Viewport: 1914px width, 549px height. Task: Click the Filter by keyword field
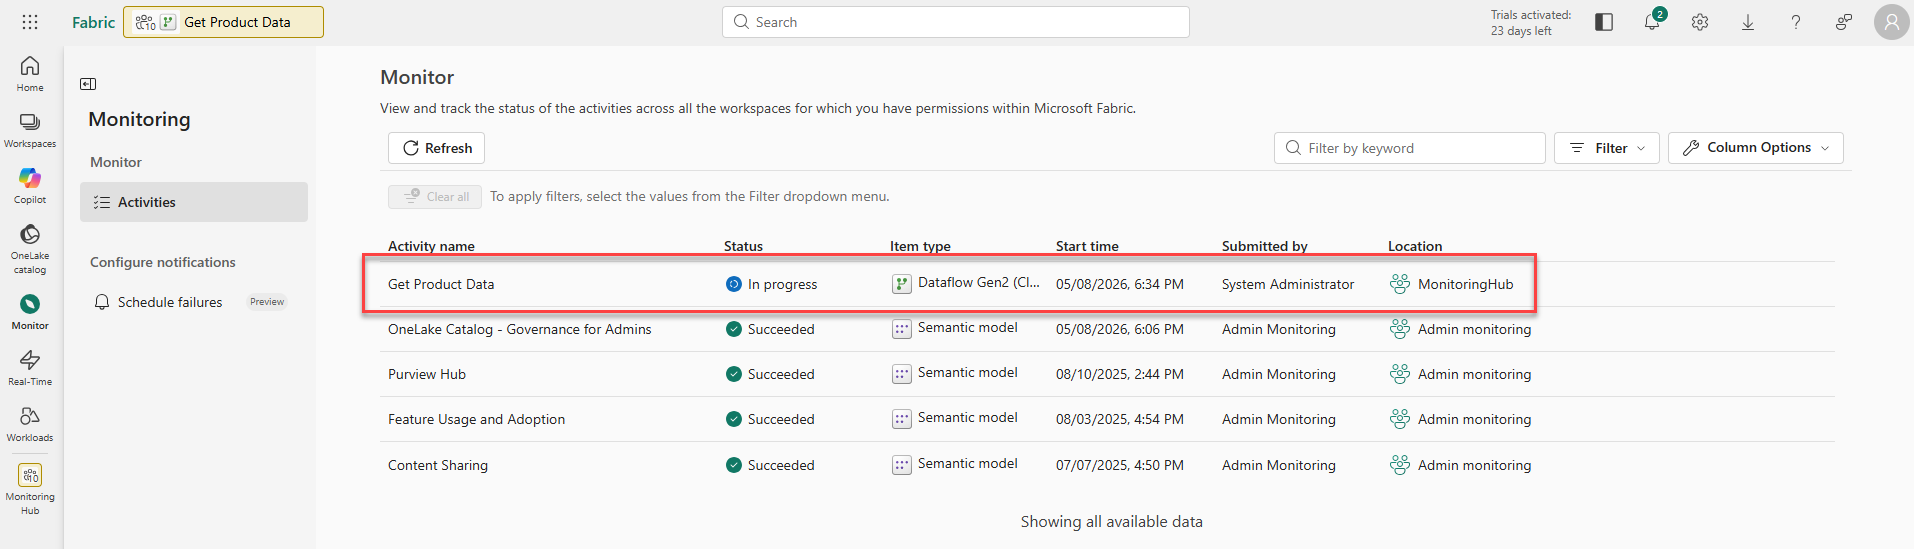[1410, 148]
